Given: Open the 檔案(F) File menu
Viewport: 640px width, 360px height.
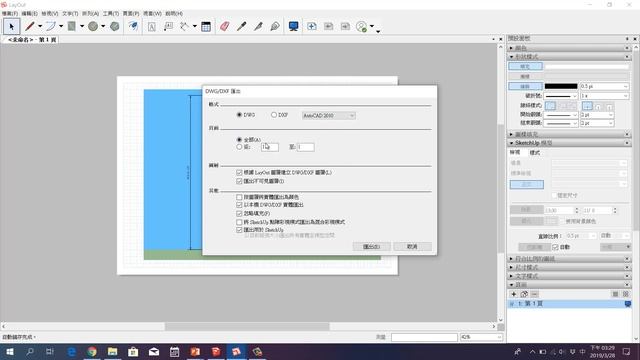Looking at the screenshot, I should pyautogui.click(x=10, y=13).
